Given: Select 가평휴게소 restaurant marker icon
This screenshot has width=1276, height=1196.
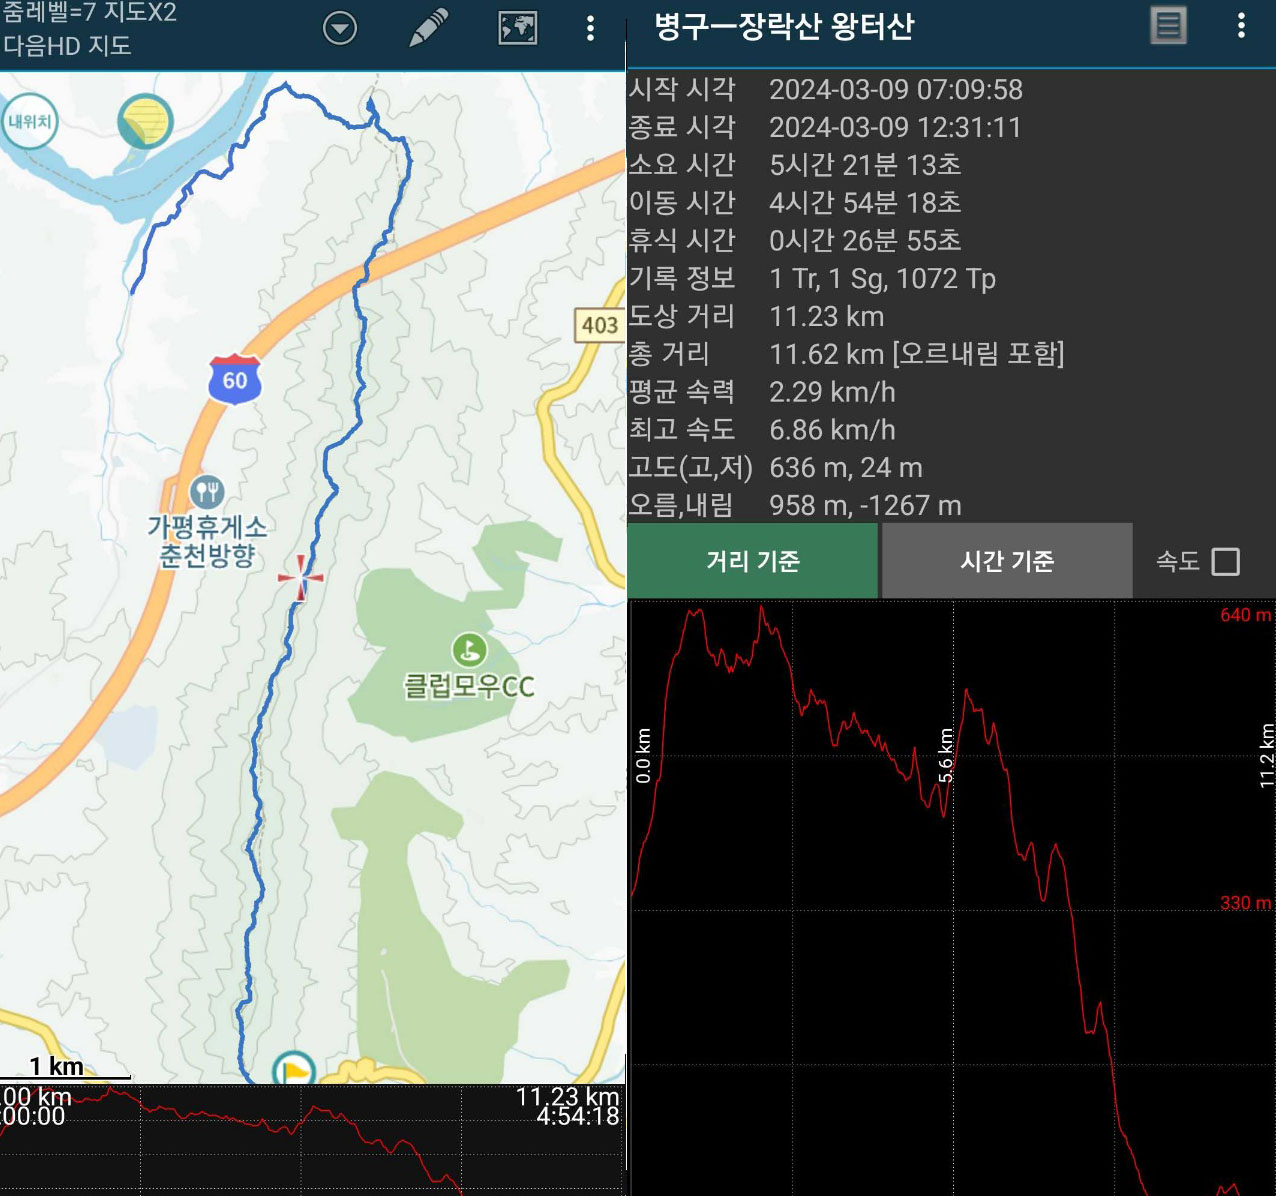Looking at the screenshot, I should click(x=207, y=491).
